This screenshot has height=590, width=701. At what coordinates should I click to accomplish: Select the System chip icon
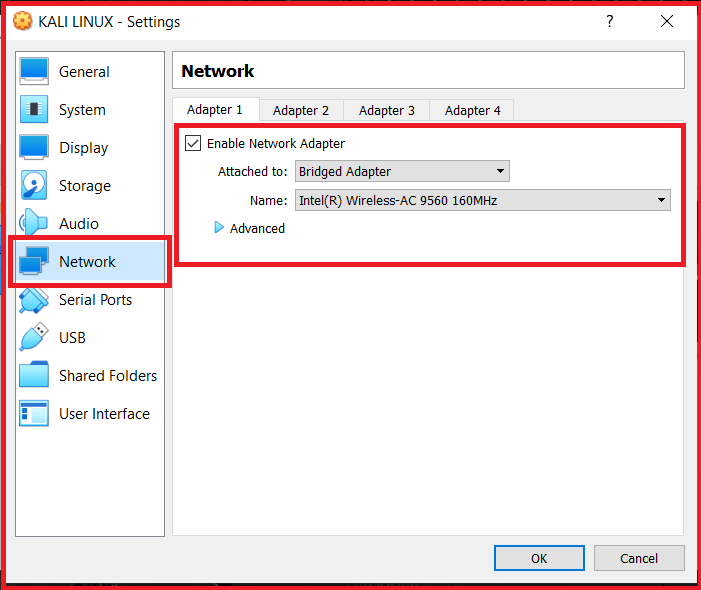(34, 109)
